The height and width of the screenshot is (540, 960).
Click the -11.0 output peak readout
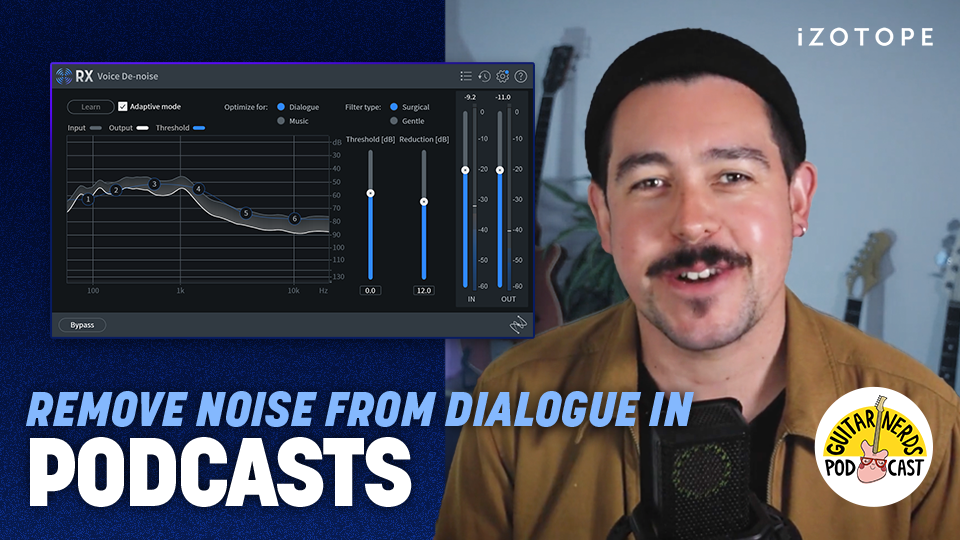[503, 97]
